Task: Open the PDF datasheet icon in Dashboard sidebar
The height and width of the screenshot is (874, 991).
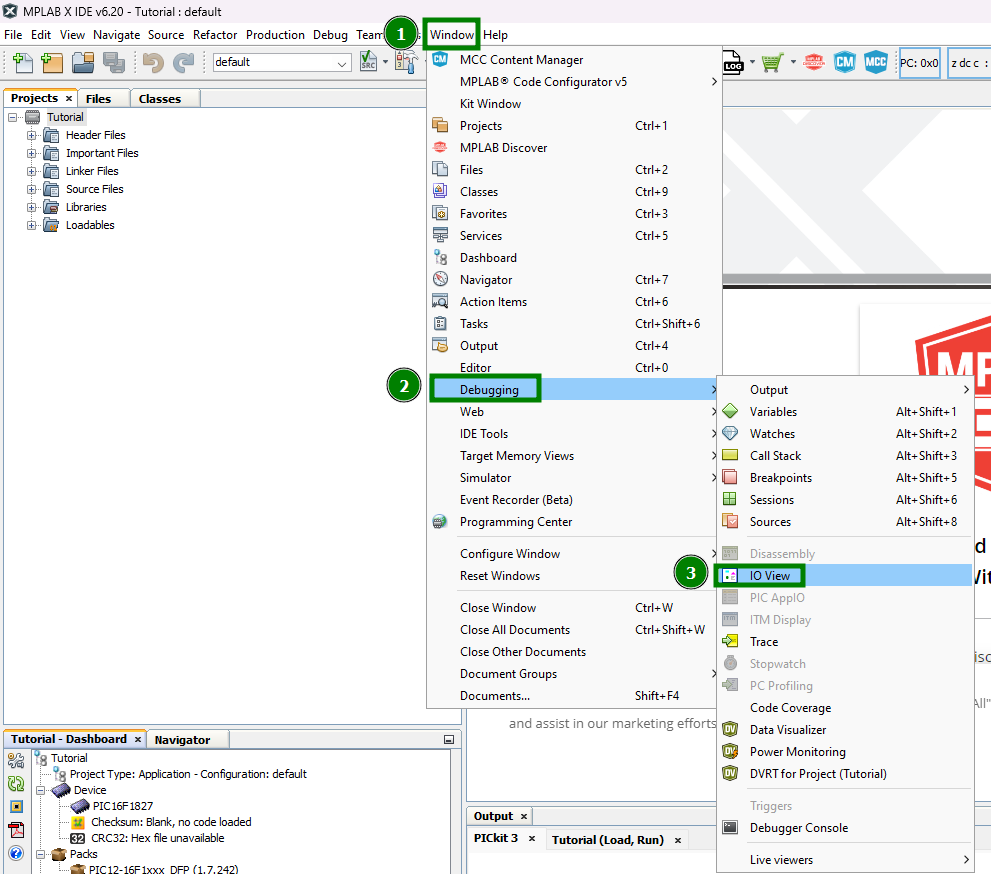Action: [16, 829]
